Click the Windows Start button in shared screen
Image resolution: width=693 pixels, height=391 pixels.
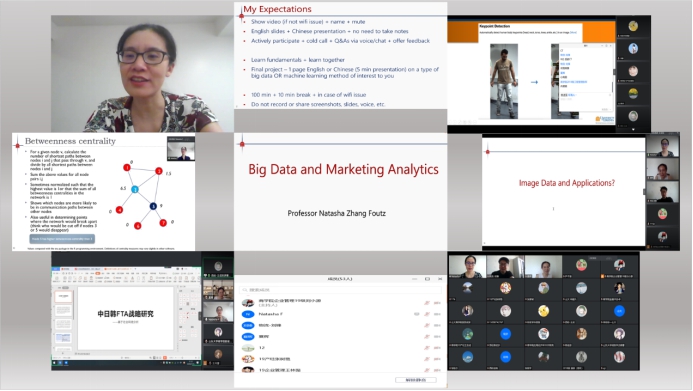pyautogui.click(x=55, y=363)
